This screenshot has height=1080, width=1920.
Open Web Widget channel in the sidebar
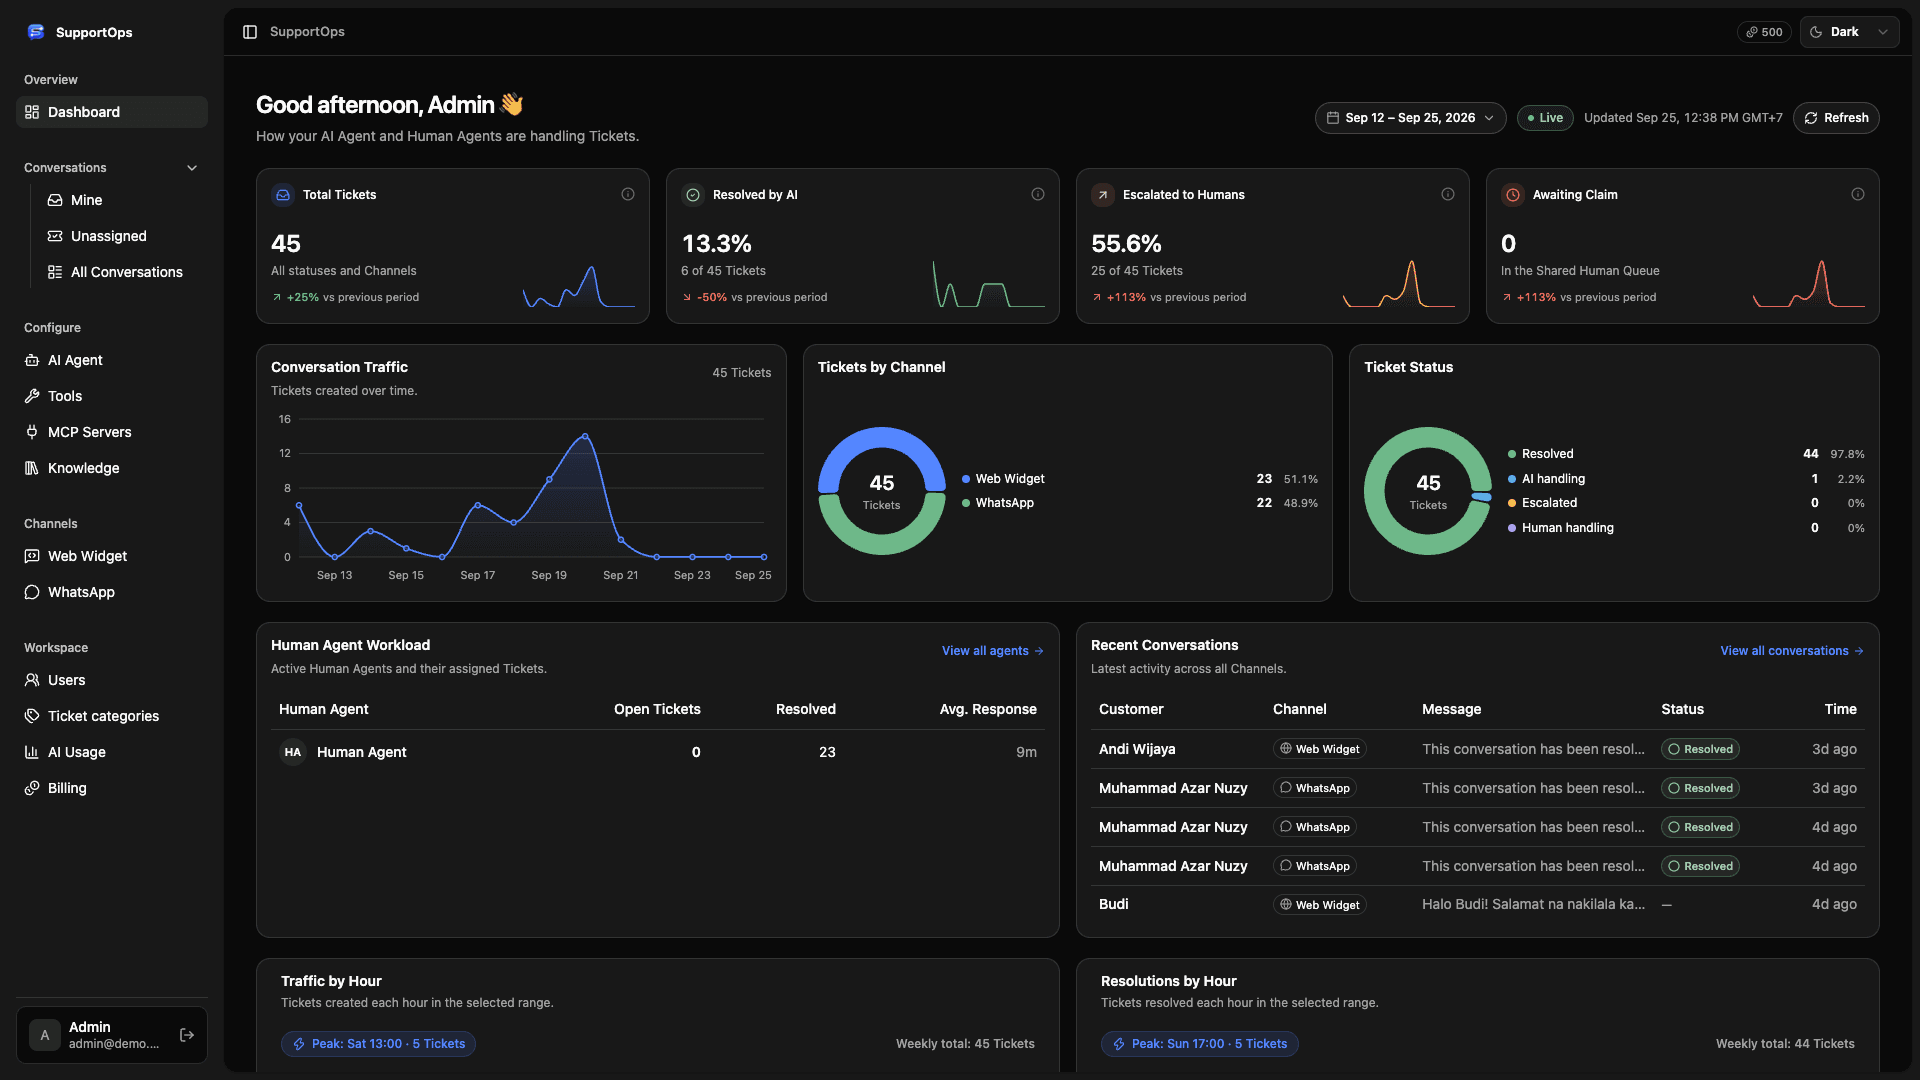[112, 556]
